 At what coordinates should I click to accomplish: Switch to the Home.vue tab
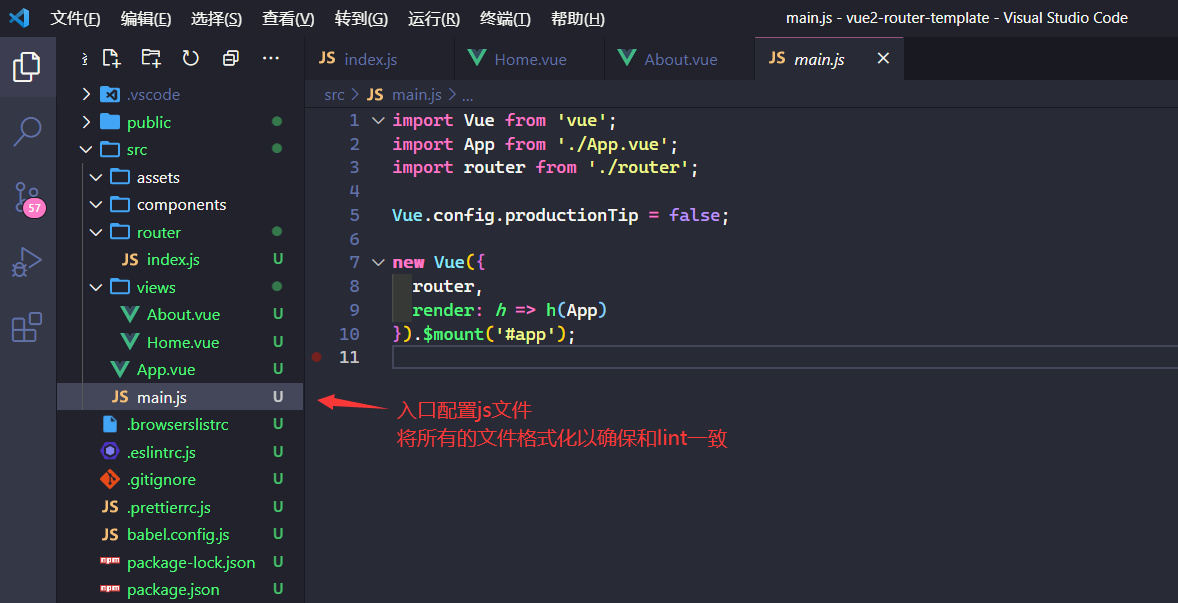(530, 59)
